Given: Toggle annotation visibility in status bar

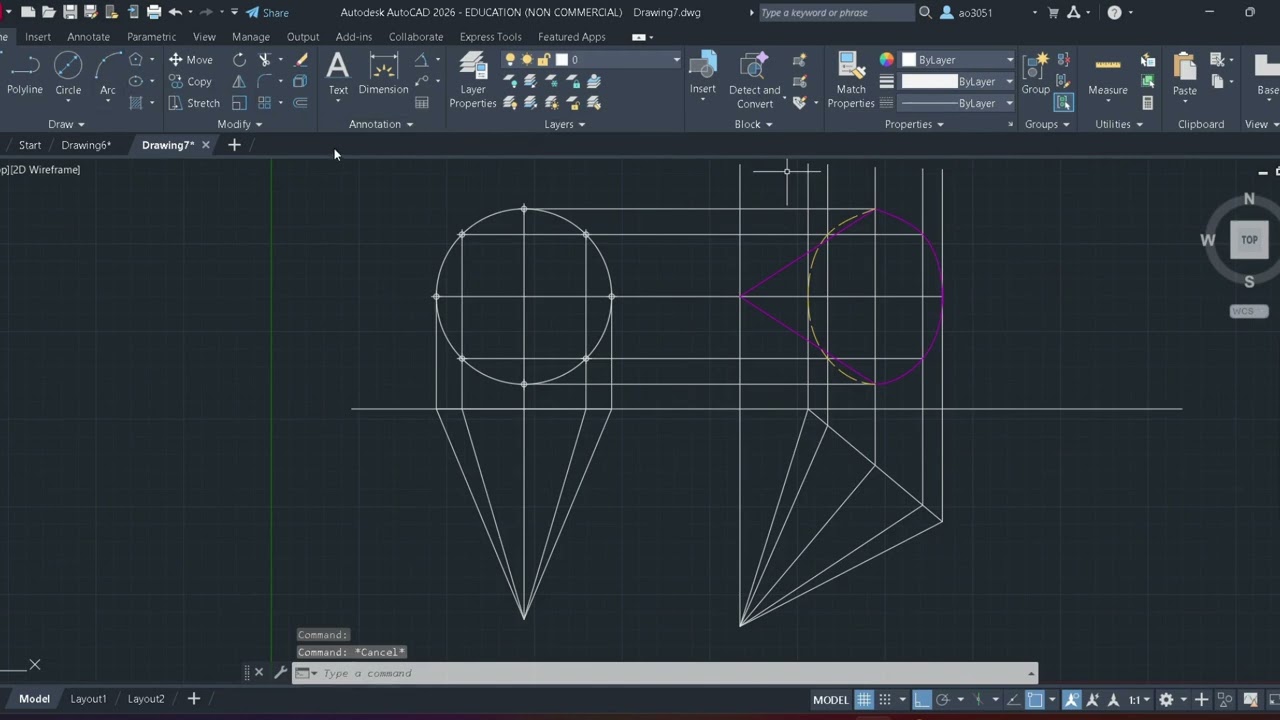Looking at the screenshot, I should tap(1071, 700).
